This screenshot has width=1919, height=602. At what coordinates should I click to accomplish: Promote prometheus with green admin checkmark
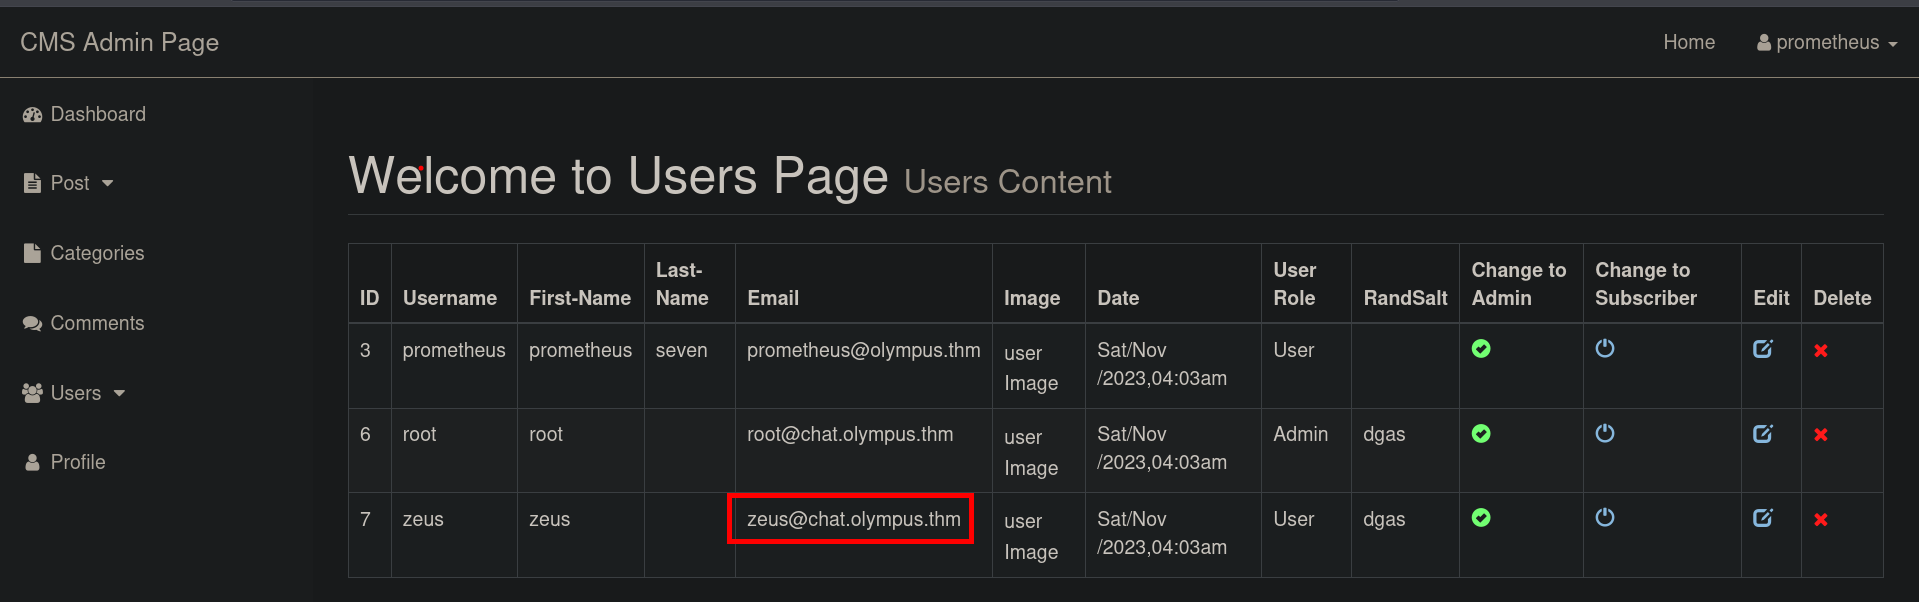pyautogui.click(x=1481, y=349)
